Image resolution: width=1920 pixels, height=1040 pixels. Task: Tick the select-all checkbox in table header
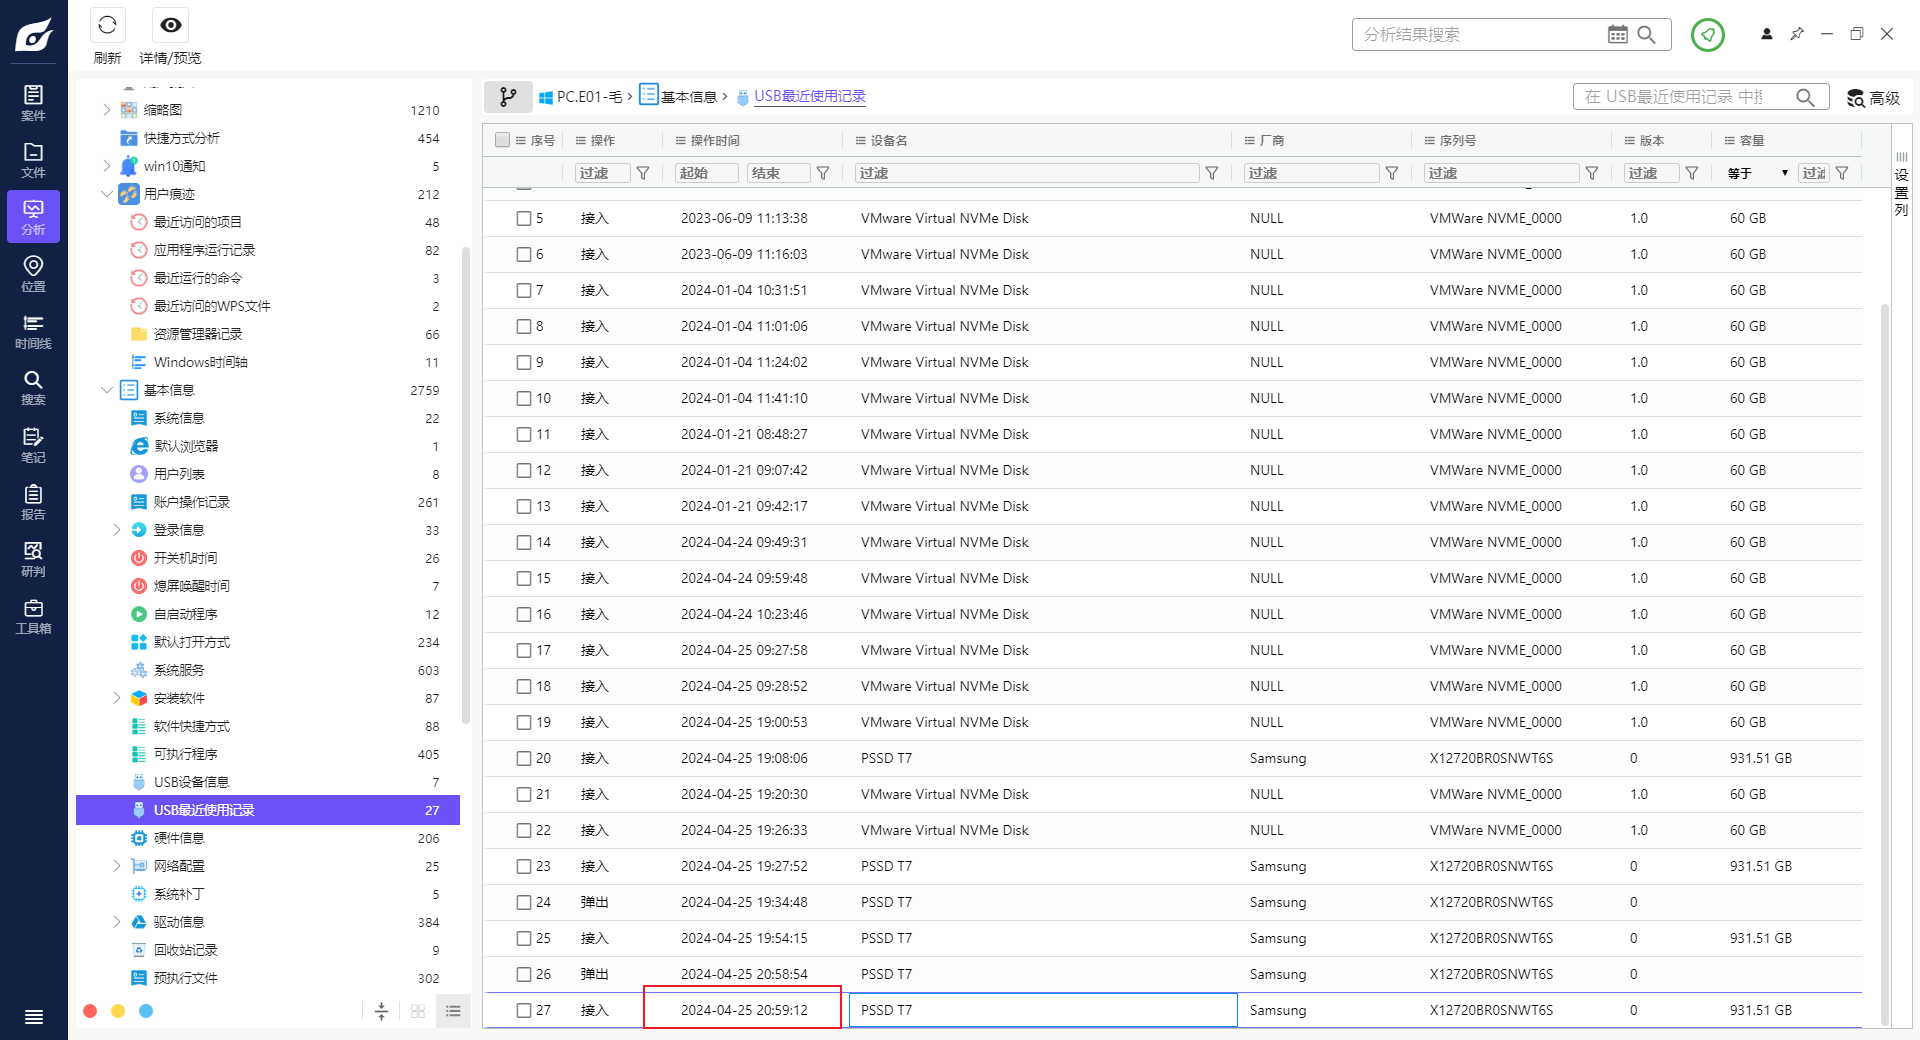pyautogui.click(x=503, y=140)
